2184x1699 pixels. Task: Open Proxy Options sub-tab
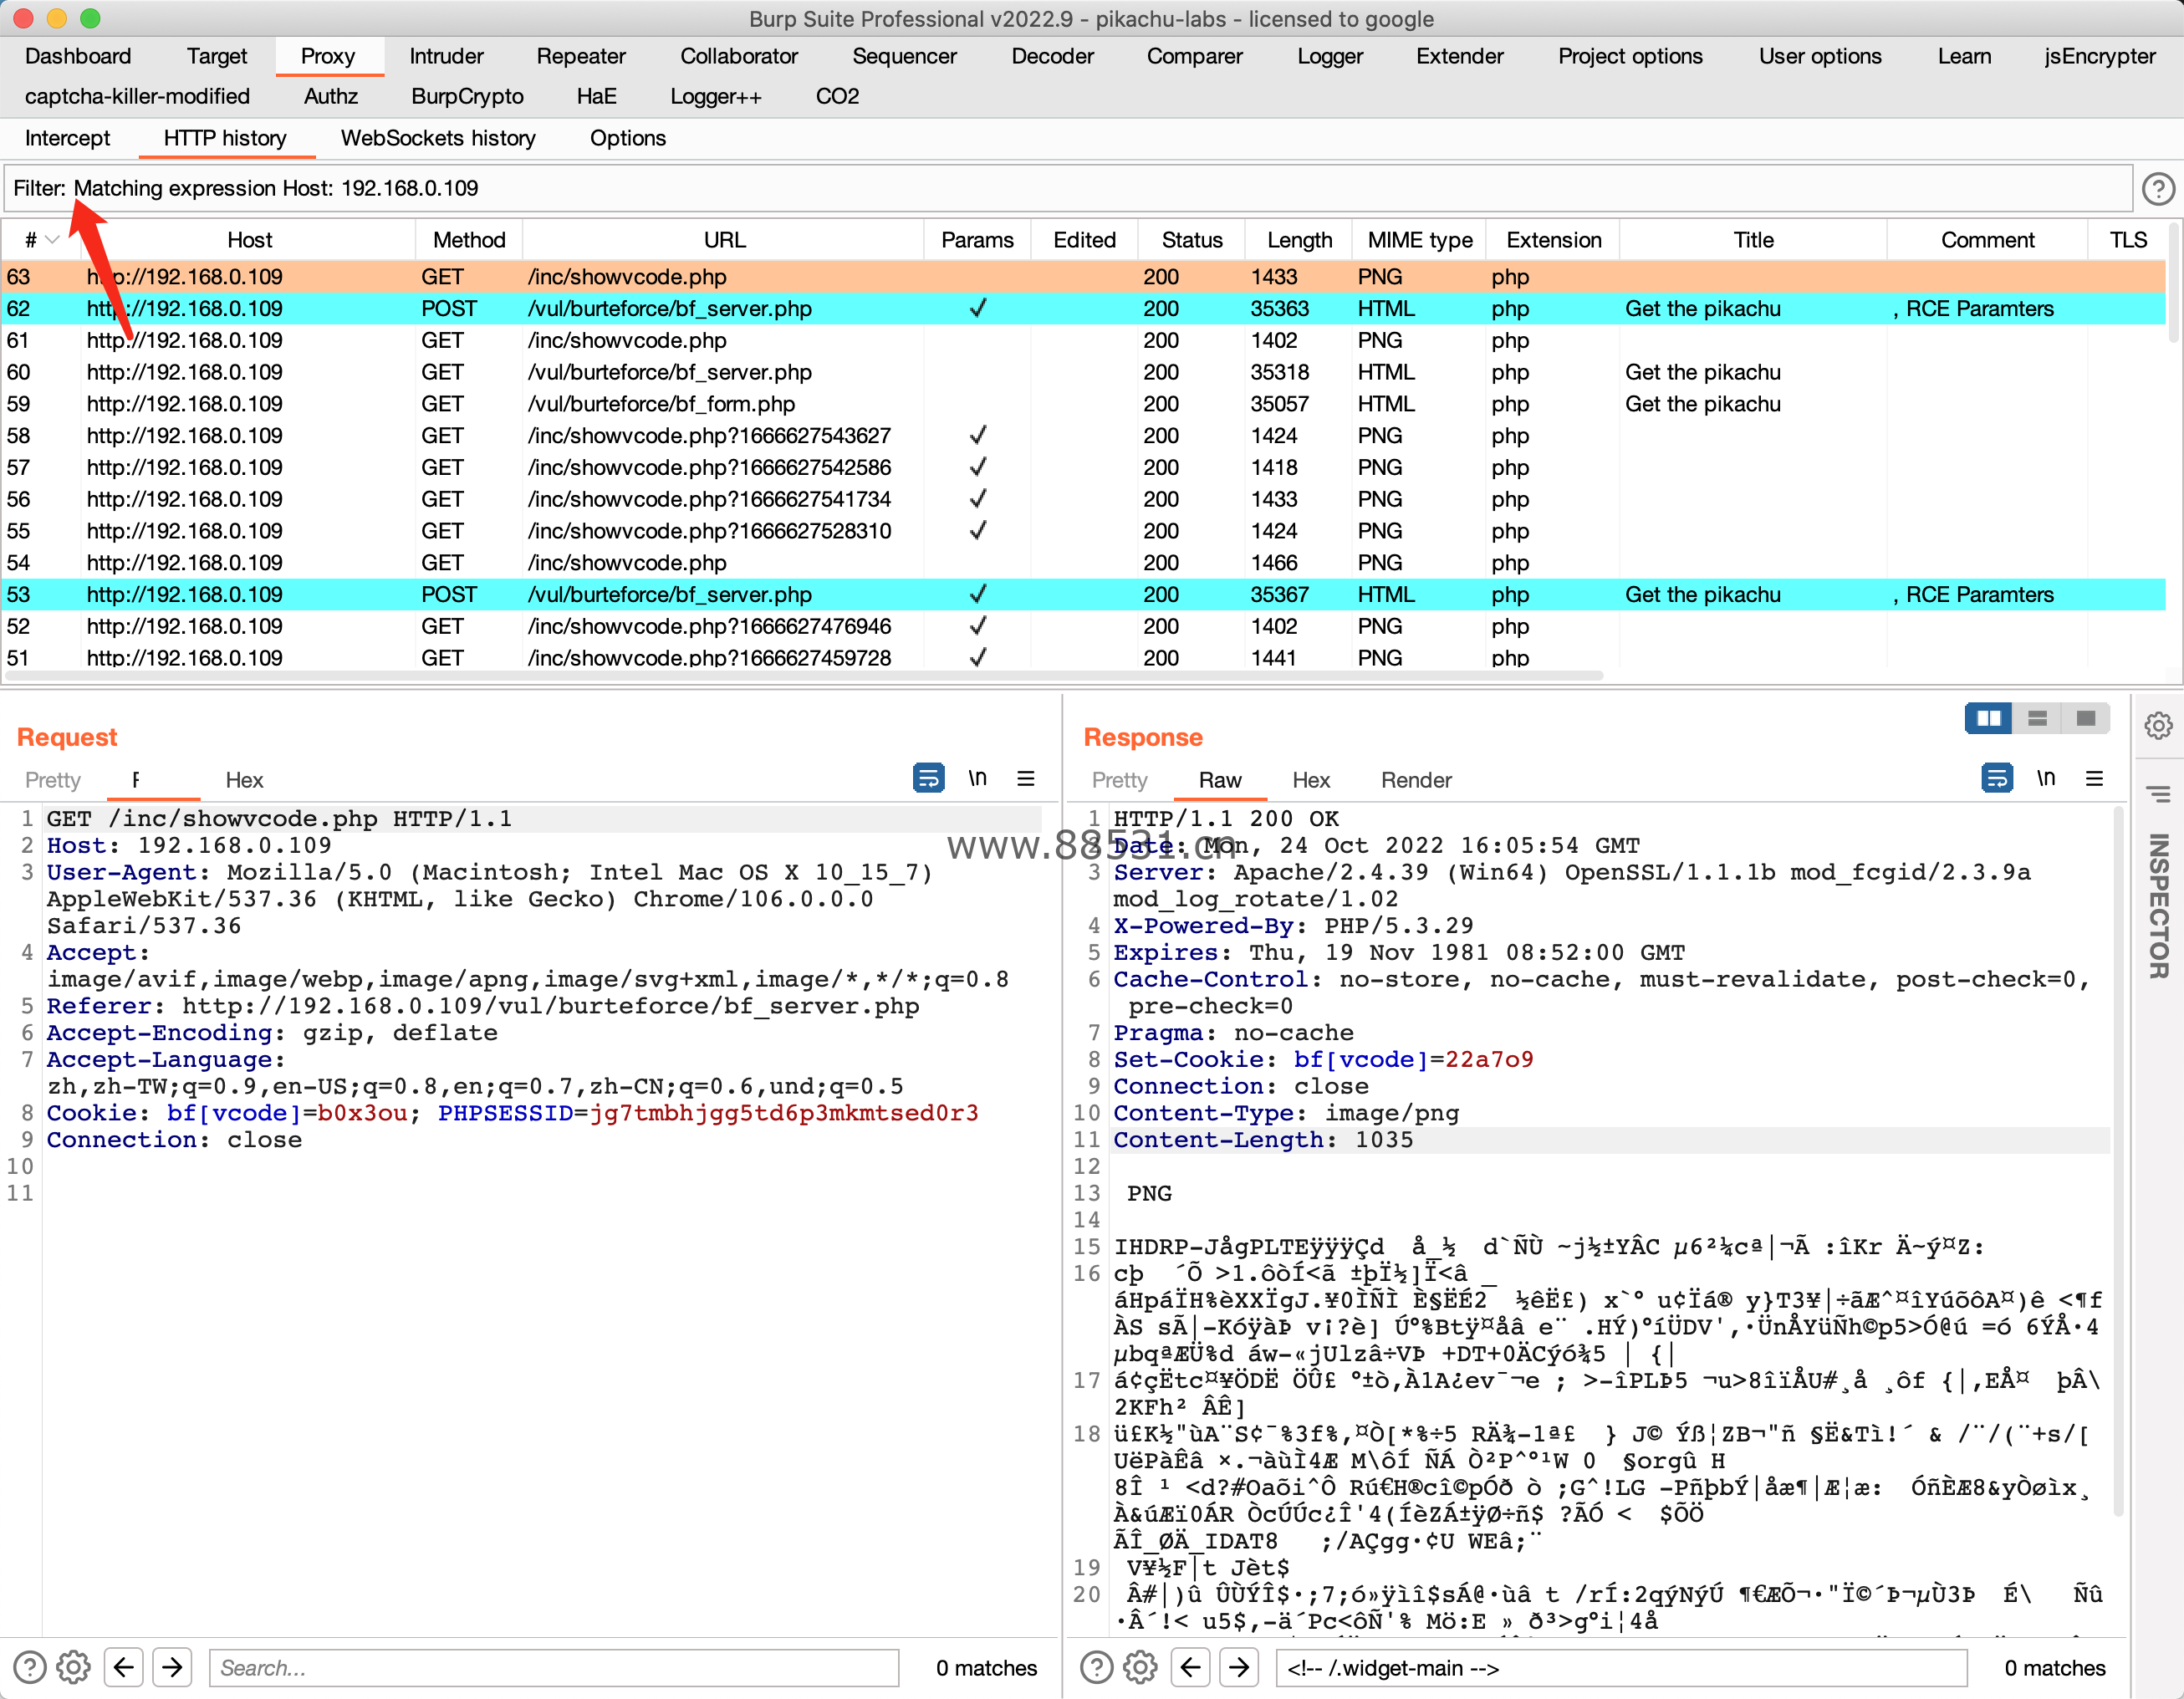click(627, 138)
